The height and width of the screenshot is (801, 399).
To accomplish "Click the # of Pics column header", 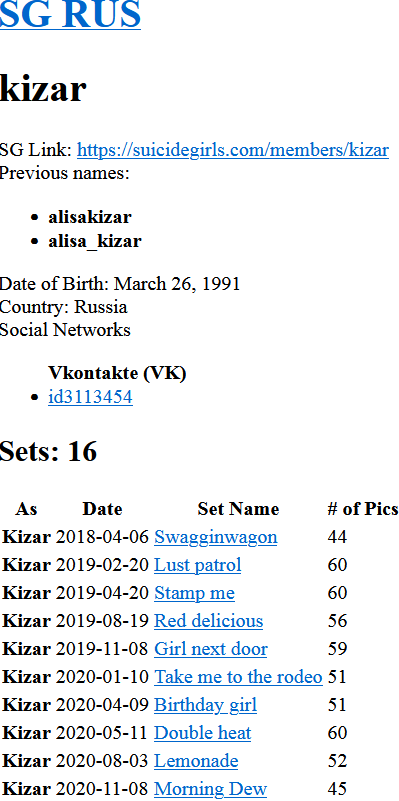I will pos(362,509).
